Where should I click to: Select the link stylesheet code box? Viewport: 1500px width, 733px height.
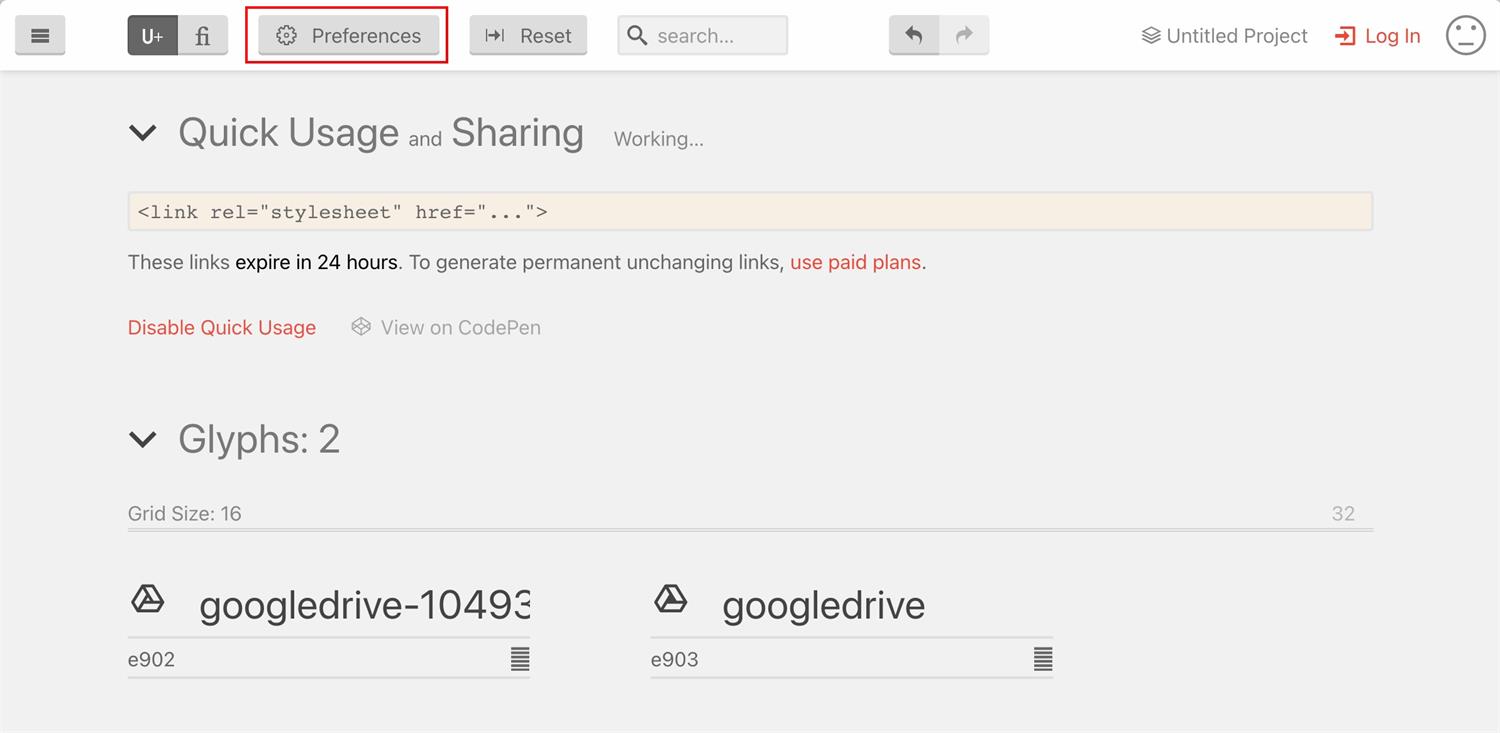click(x=750, y=212)
